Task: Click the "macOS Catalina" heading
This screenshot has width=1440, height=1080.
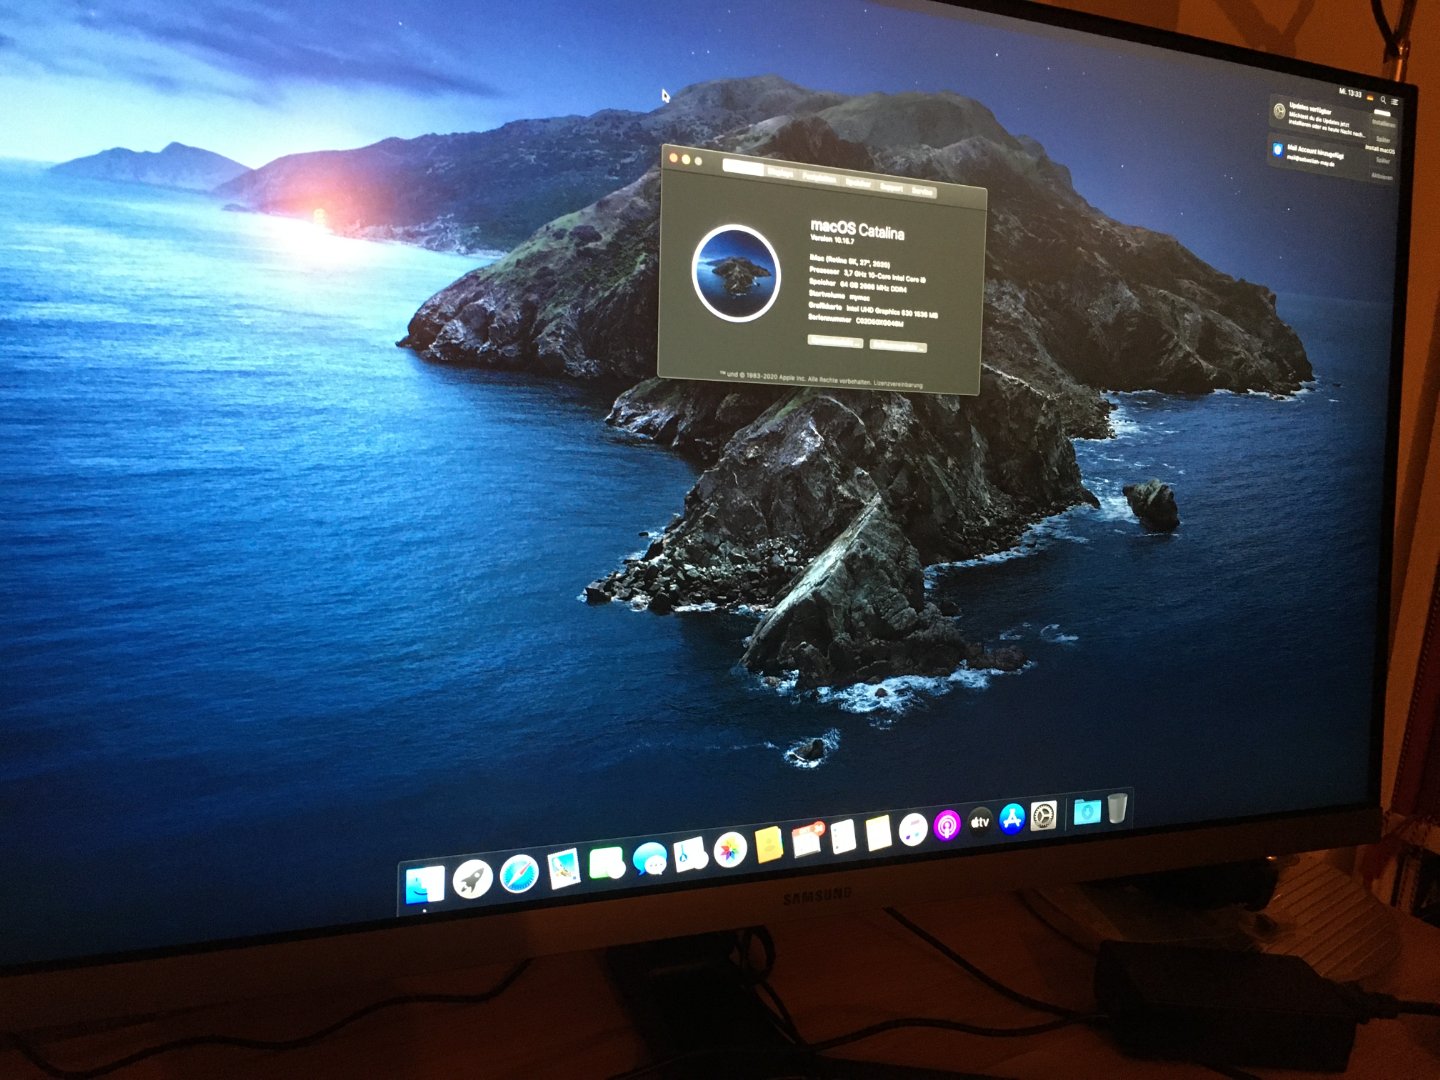Action: (856, 230)
